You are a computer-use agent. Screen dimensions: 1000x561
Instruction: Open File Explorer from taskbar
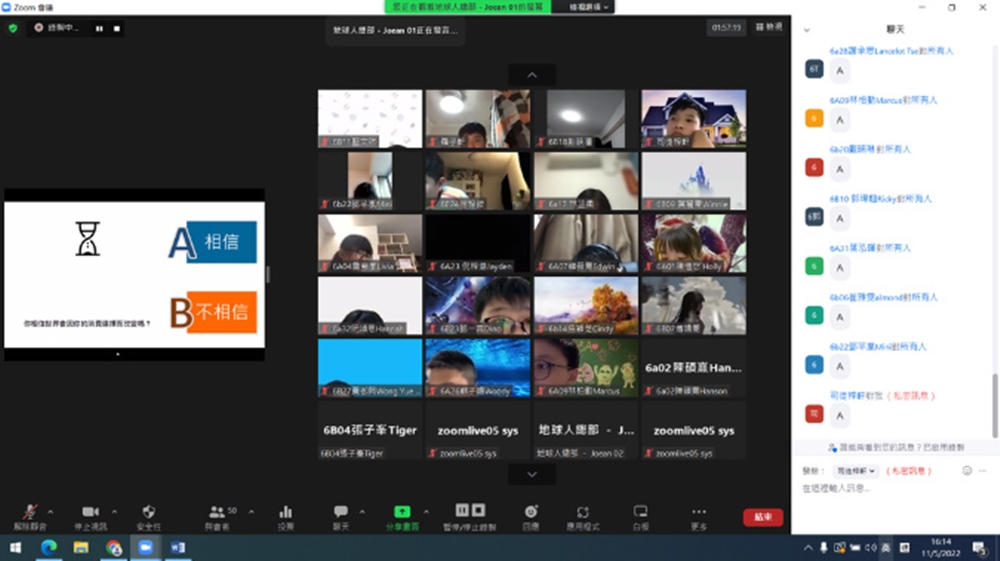[81, 548]
